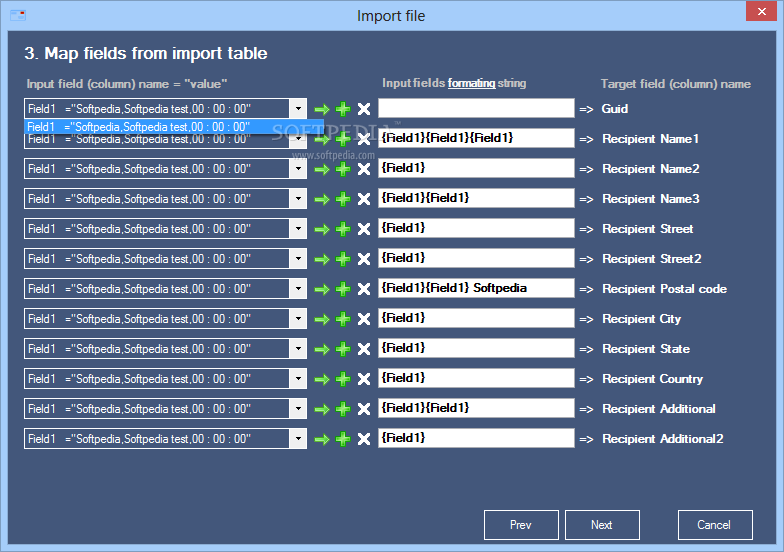Open the input field dropdown for Recipient Additional
Image resolution: width=784 pixels, height=552 pixels.
pyautogui.click(x=298, y=408)
